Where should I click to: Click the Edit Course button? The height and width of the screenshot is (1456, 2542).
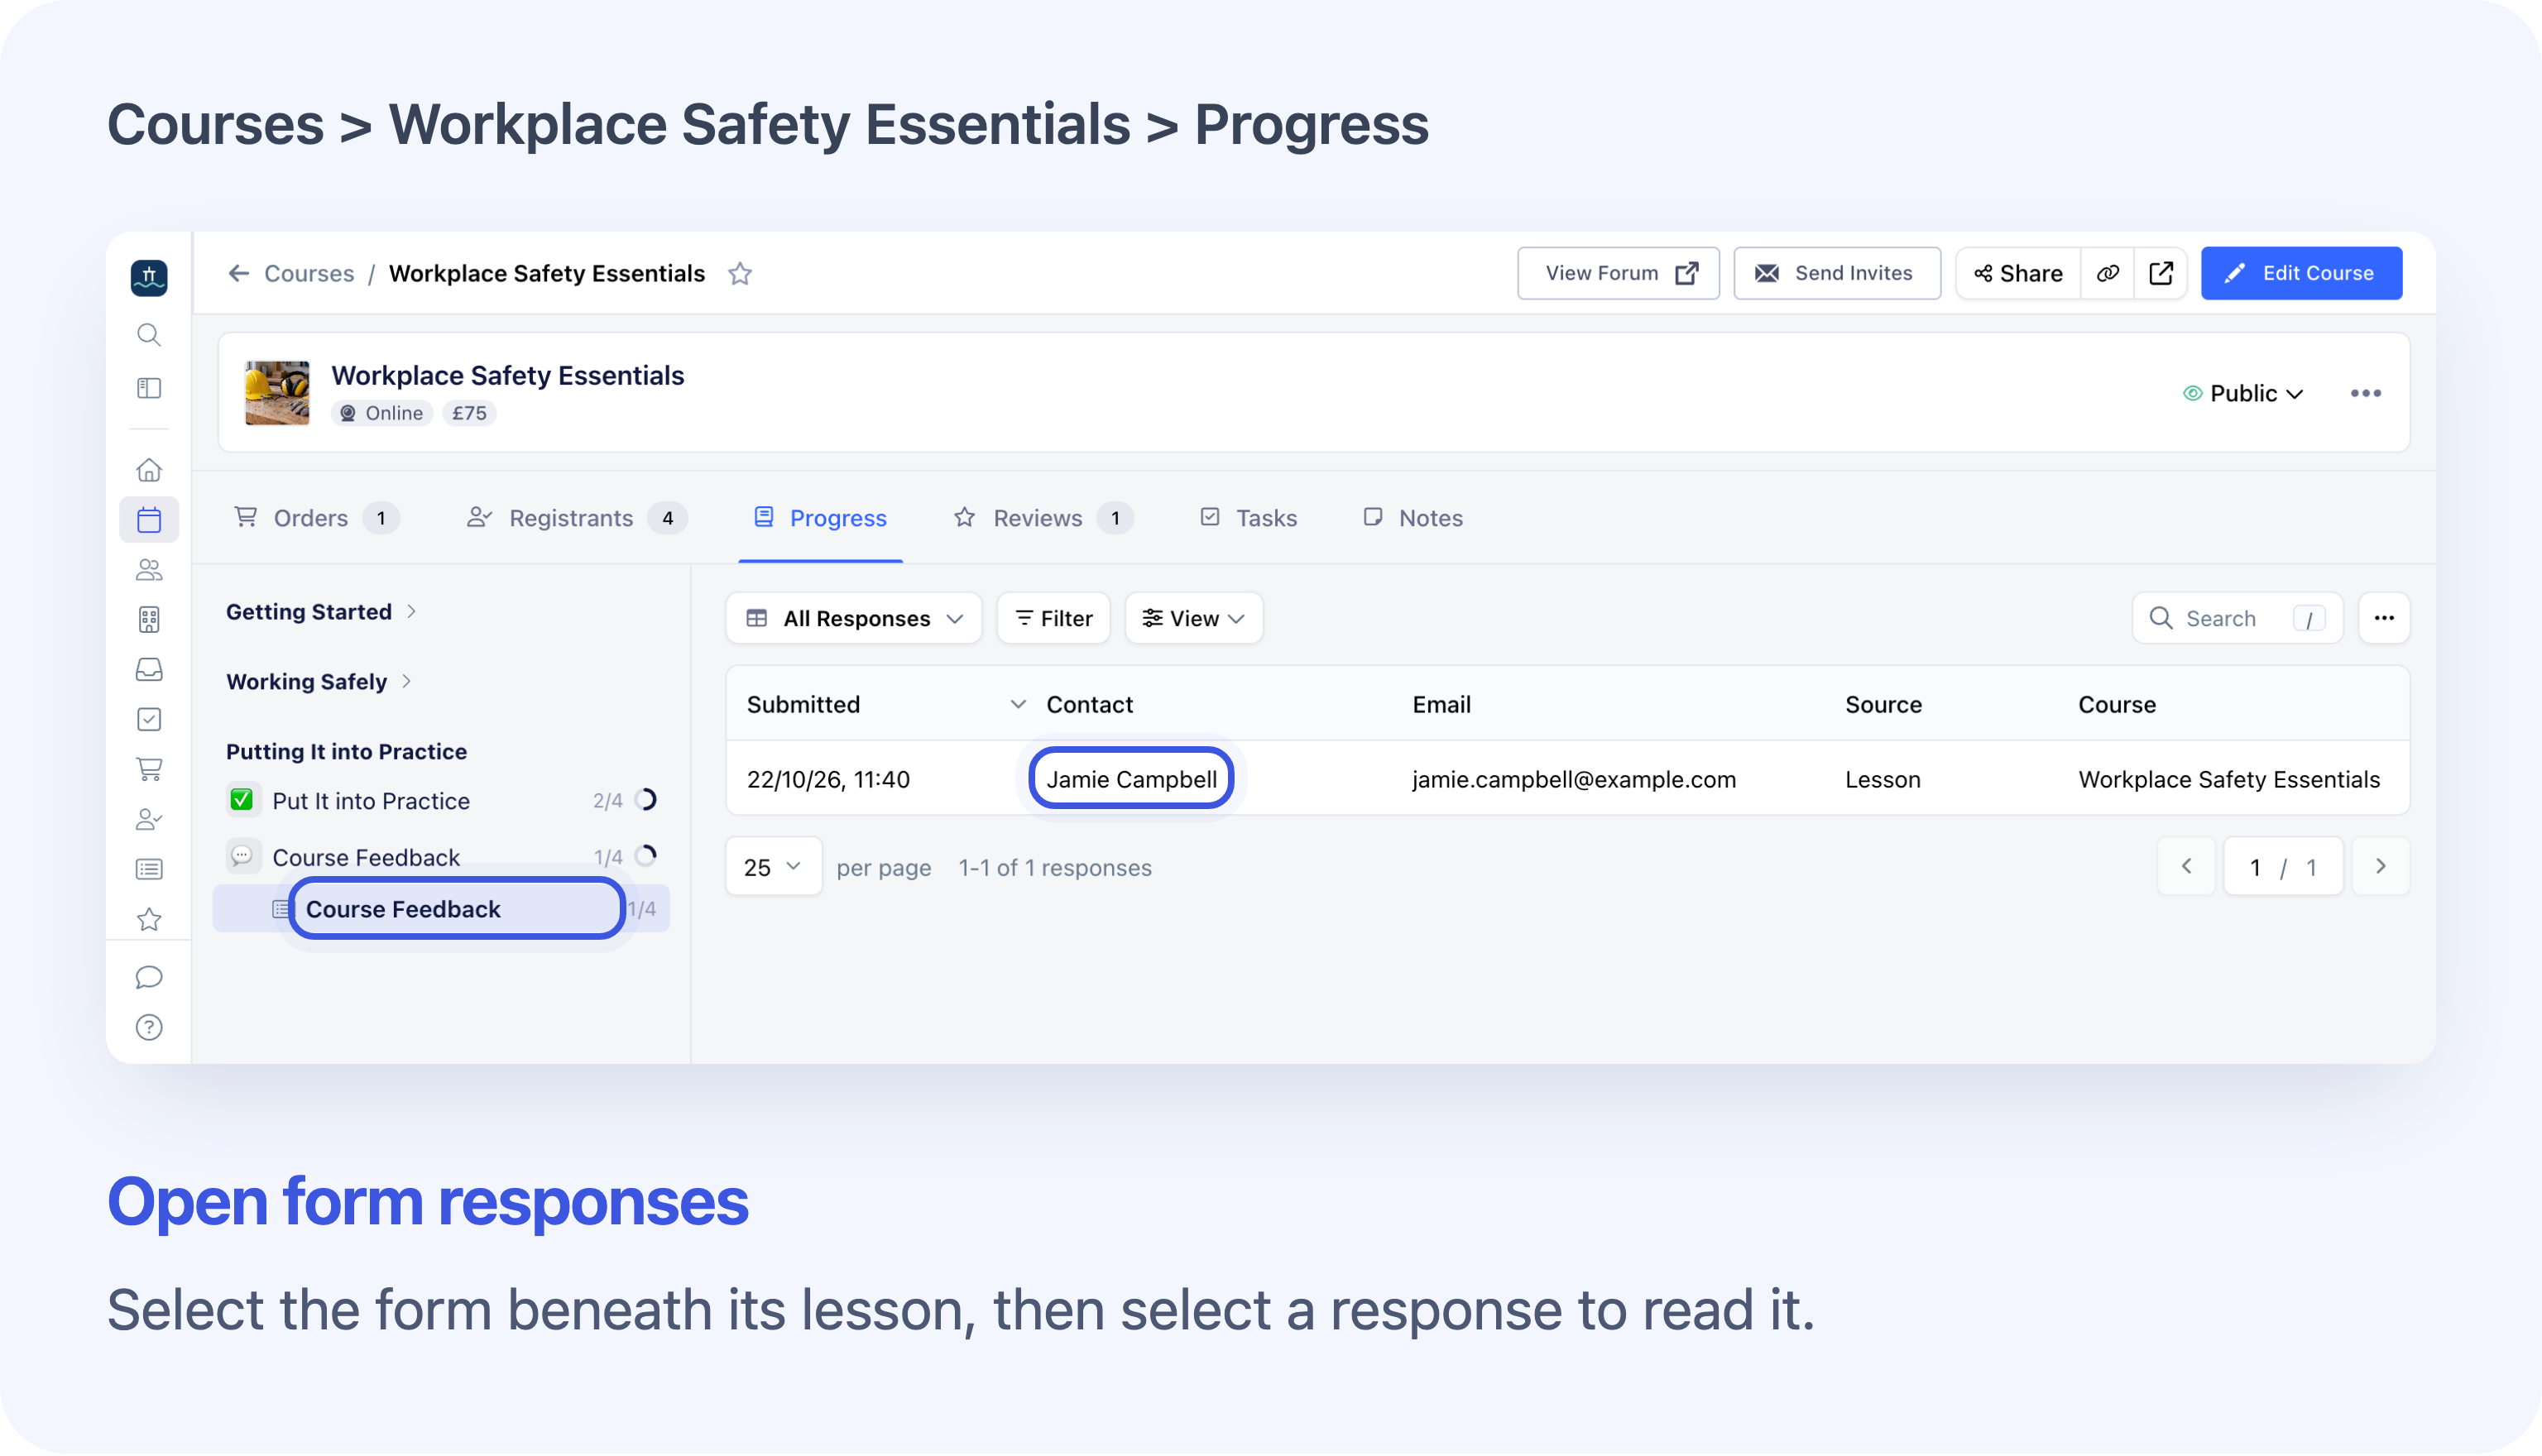(2301, 273)
